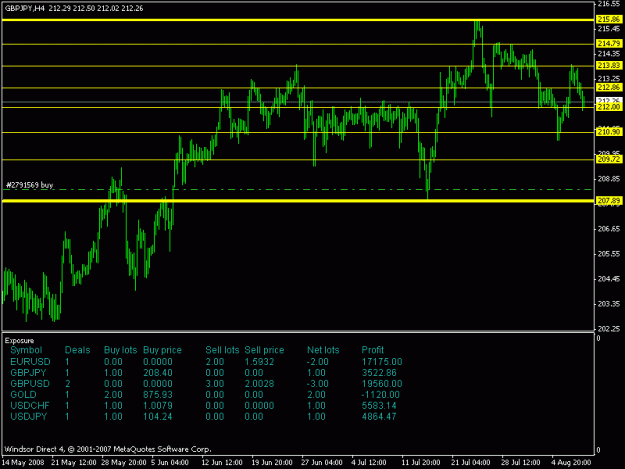Click EURUSD profit value 17175.00
Viewport: 625px width, 469px height.
pyautogui.click(x=382, y=362)
